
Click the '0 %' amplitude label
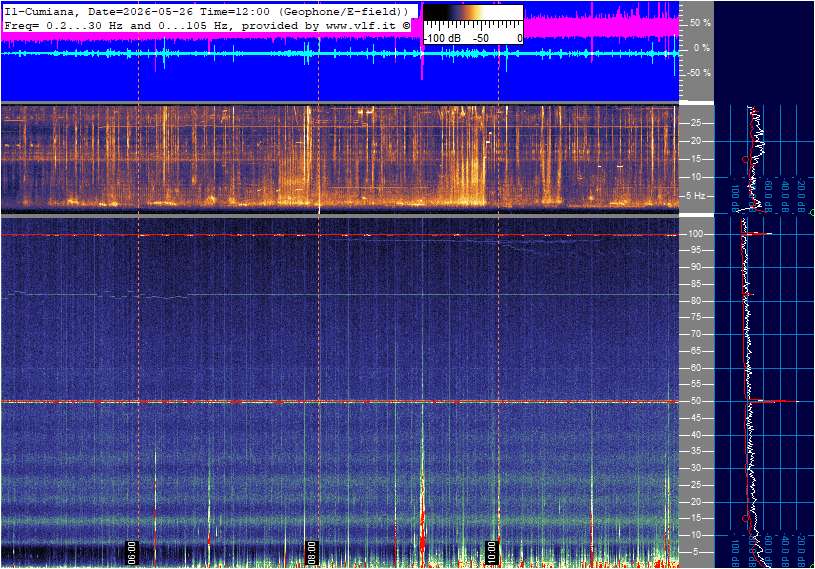point(702,48)
